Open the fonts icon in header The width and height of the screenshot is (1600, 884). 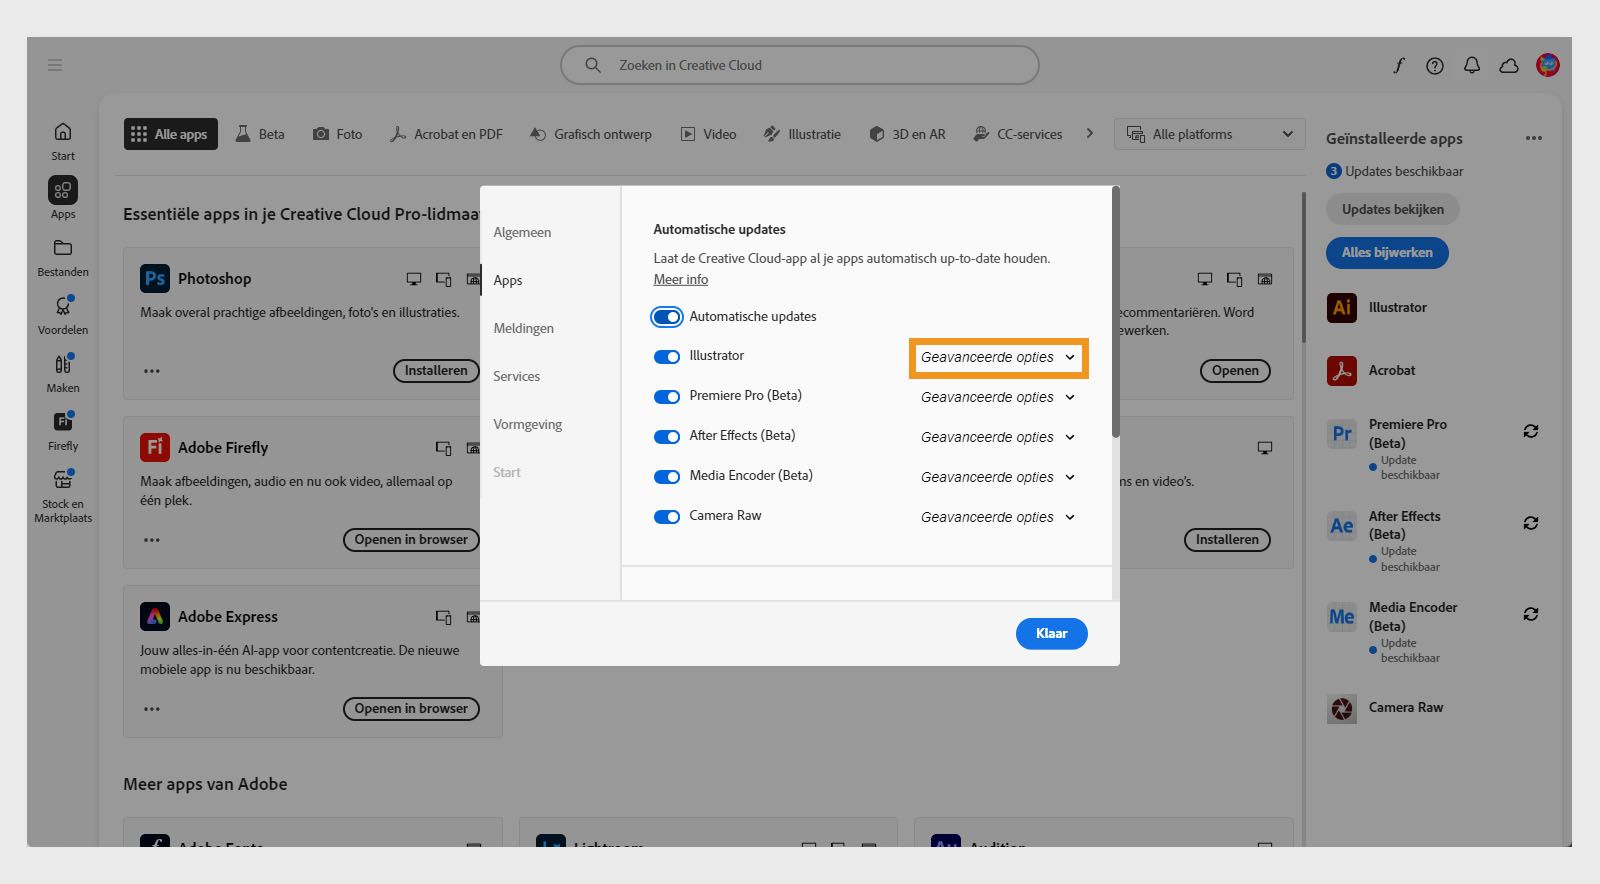1398,66
